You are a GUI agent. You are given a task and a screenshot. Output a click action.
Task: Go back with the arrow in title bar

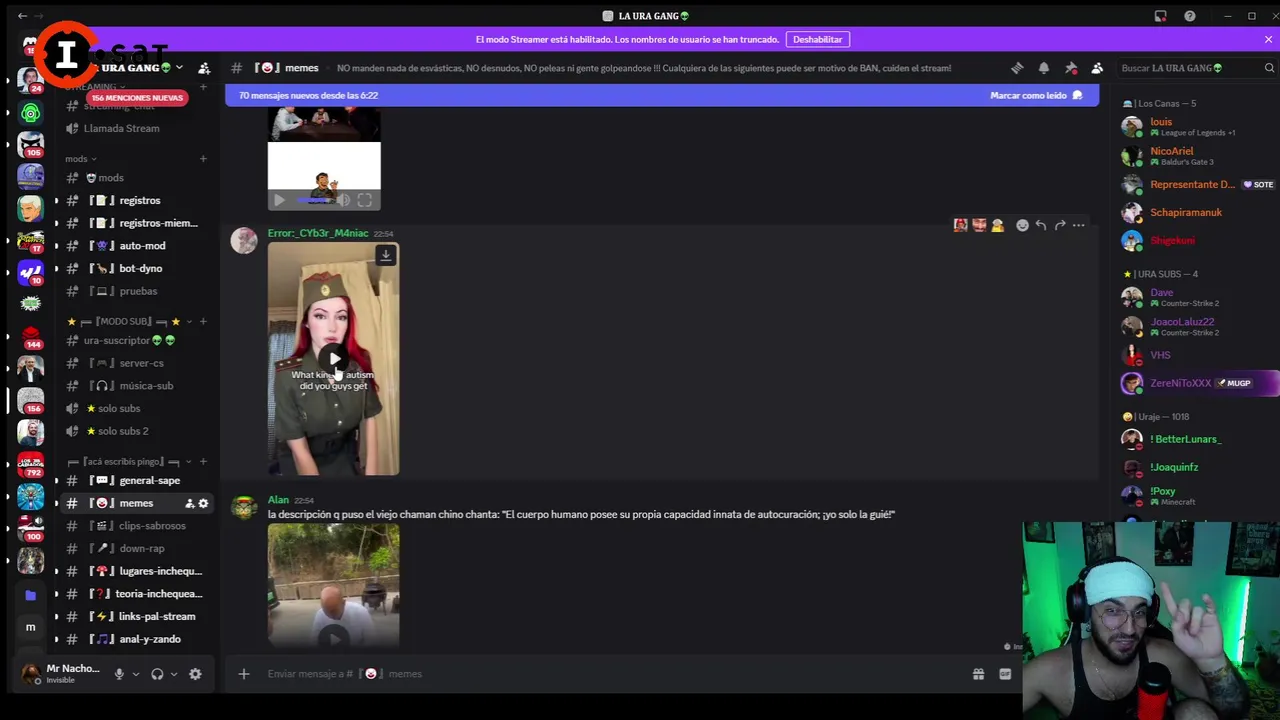(22, 16)
